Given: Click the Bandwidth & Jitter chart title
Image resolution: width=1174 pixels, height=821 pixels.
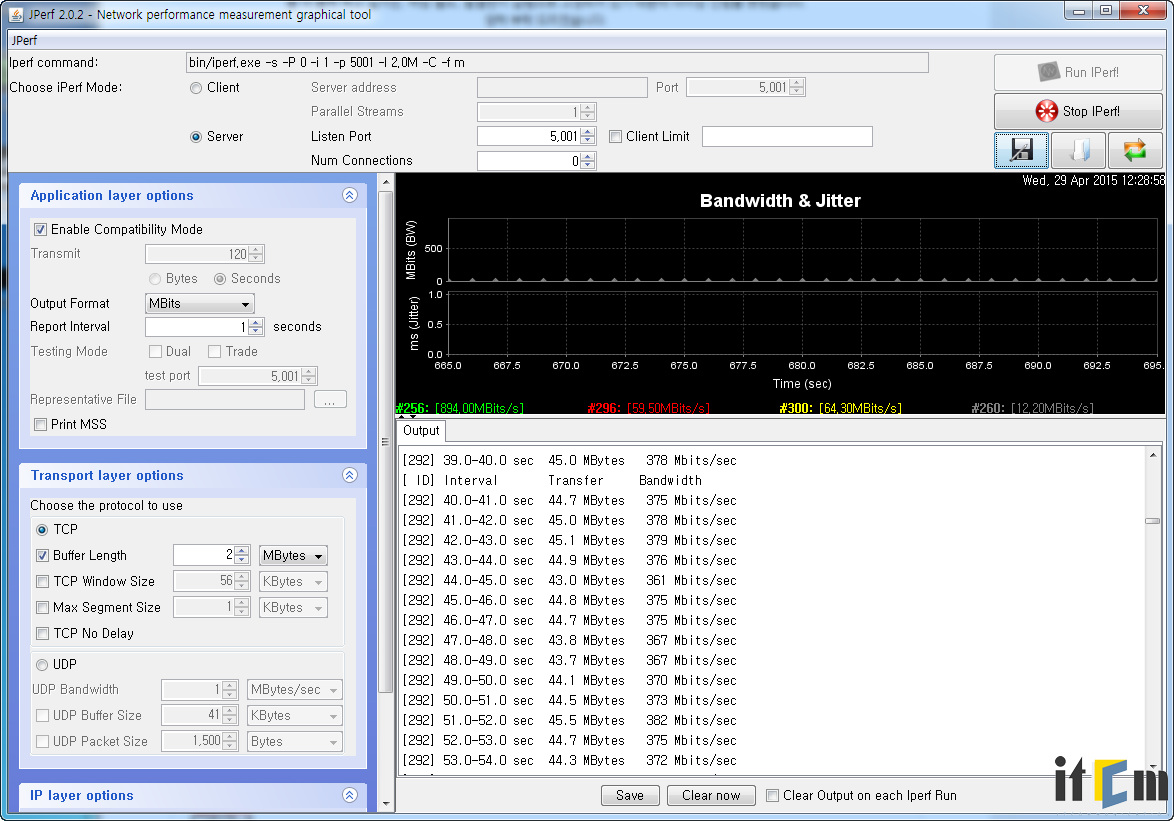Looking at the screenshot, I should click(780, 201).
